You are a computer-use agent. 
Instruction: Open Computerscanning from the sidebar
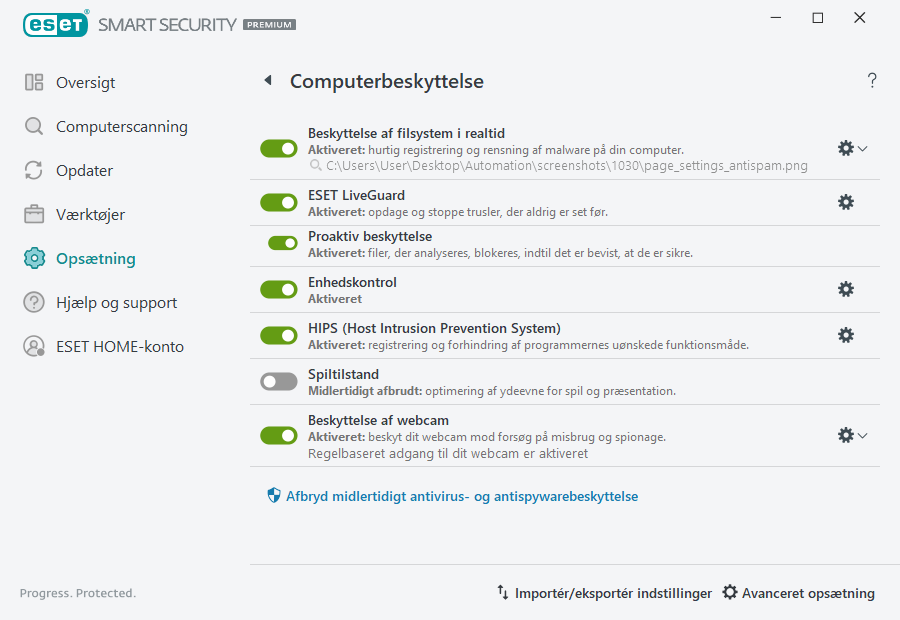tap(123, 126)
